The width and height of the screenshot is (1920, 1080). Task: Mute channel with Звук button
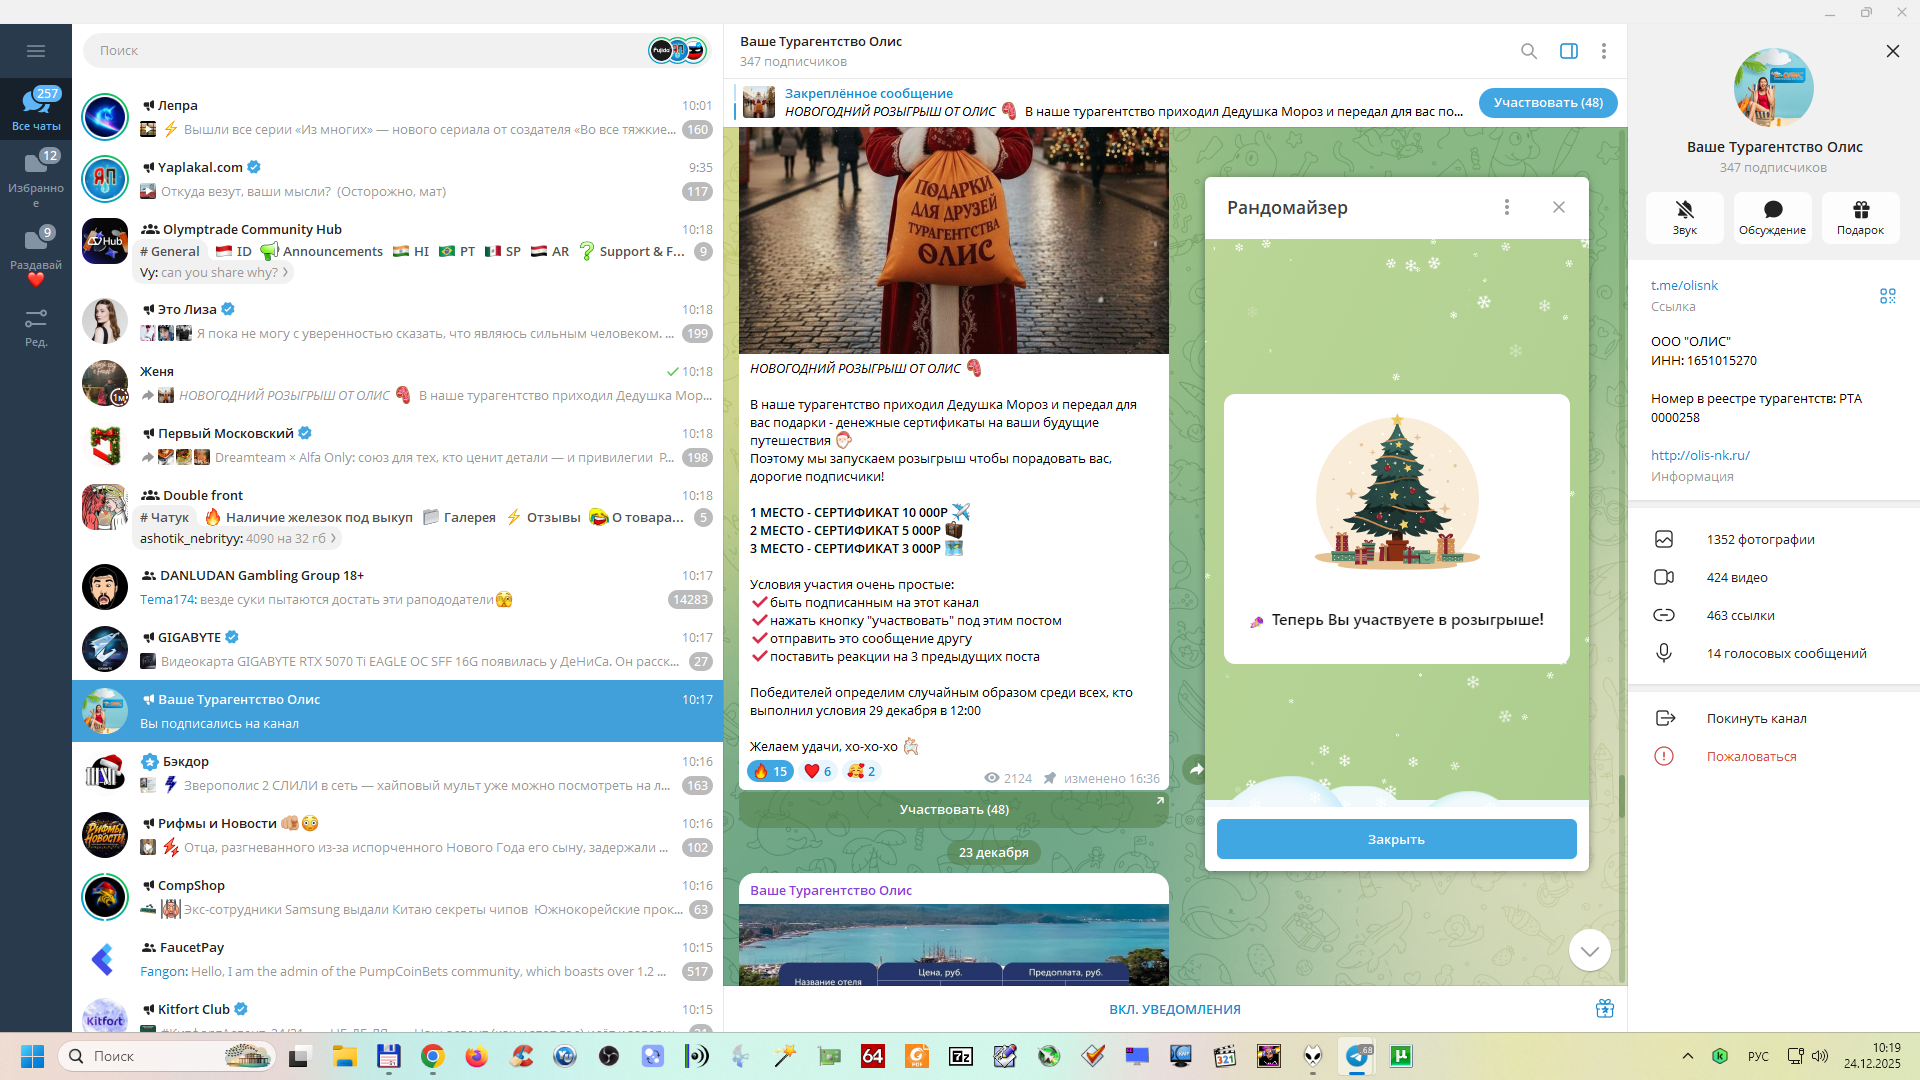pyautogui.click(x=1684, y=217)
